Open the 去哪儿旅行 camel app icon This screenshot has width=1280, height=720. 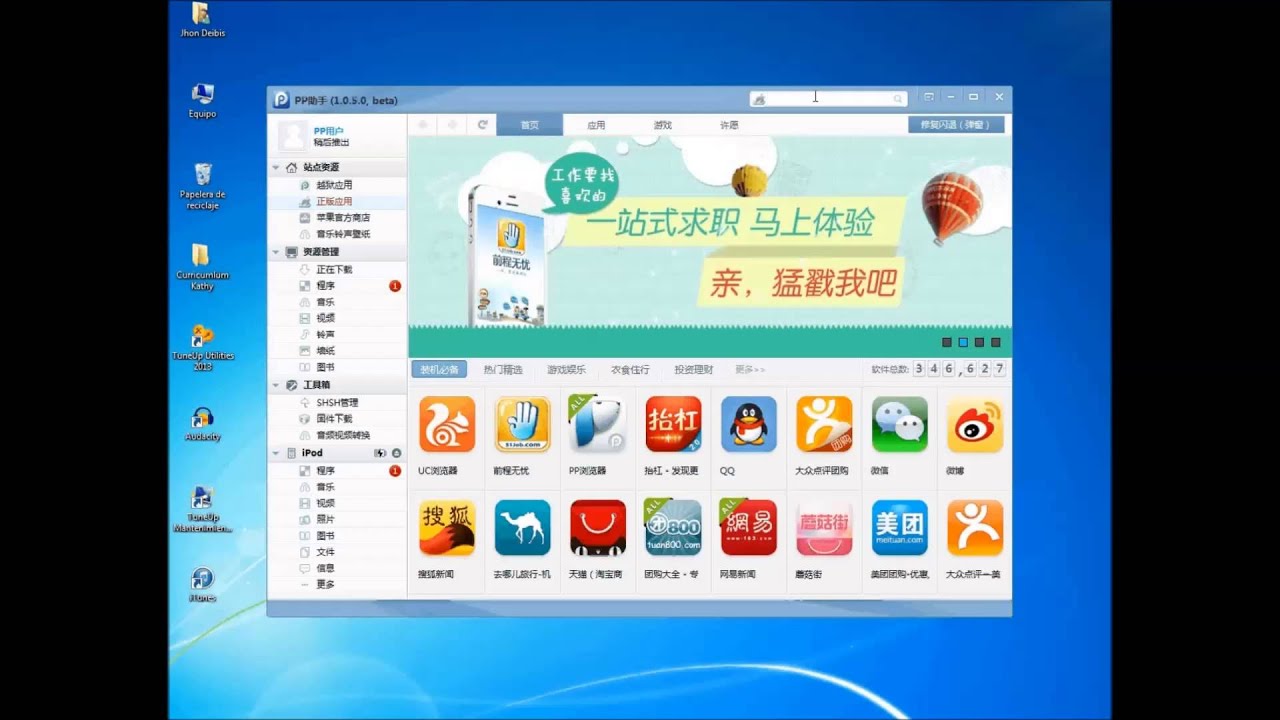tap(522, 528)
